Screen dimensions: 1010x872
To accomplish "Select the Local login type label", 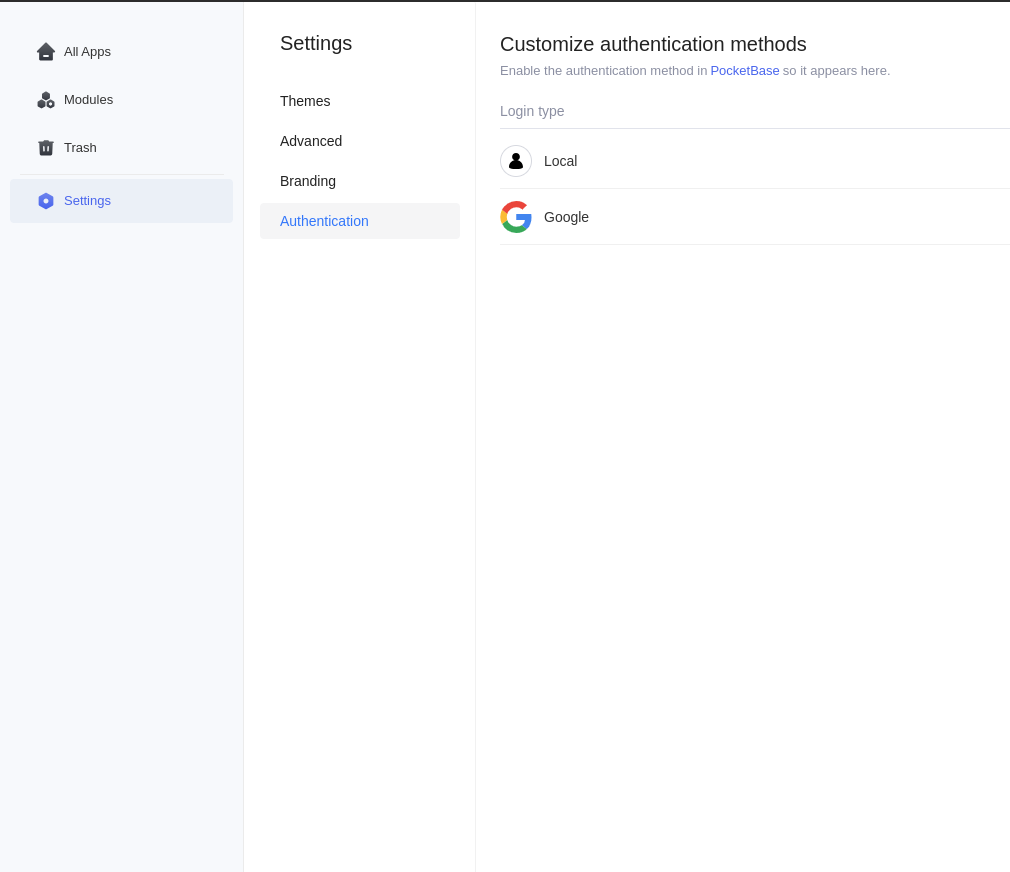I will pos(560,161).
